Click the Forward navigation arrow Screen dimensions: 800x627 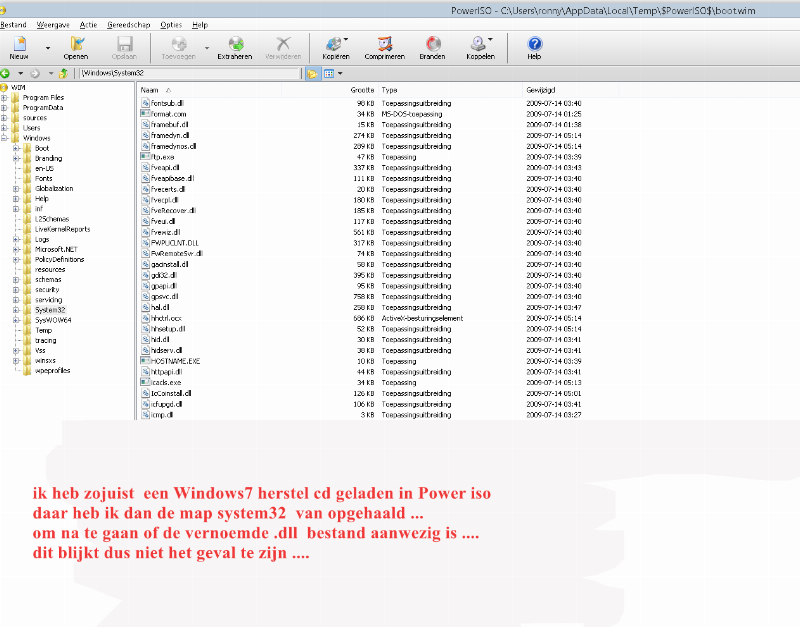tap(35, 73)
